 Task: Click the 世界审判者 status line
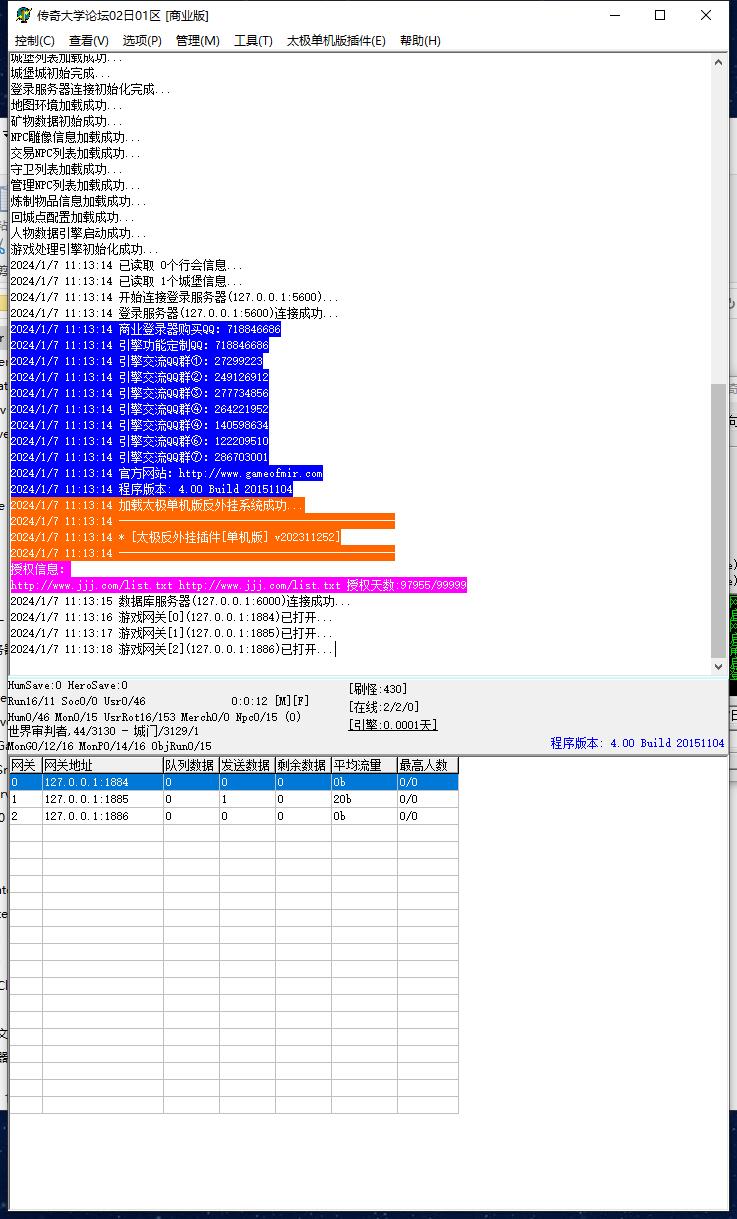104,731
